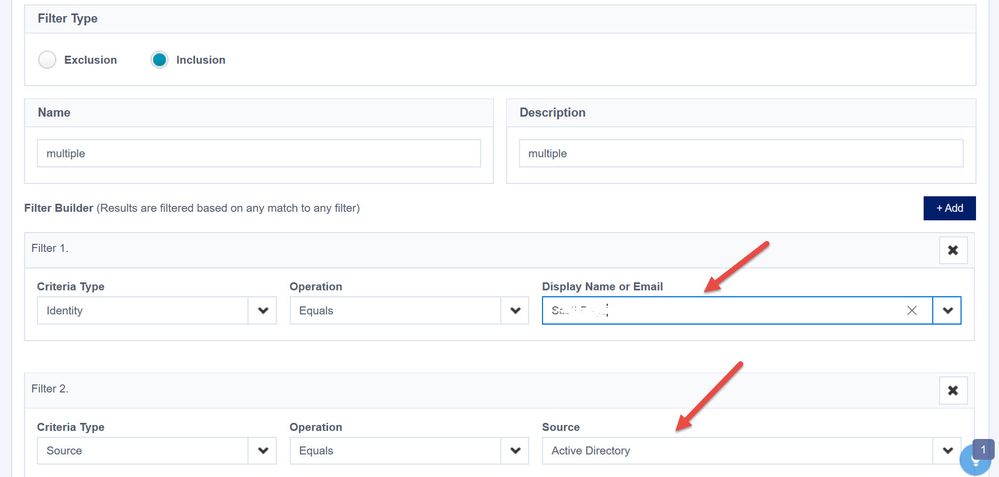Expand Display Name or Email dropdown arrow
This screenshot has height=477, width=999.
(947, 311)
